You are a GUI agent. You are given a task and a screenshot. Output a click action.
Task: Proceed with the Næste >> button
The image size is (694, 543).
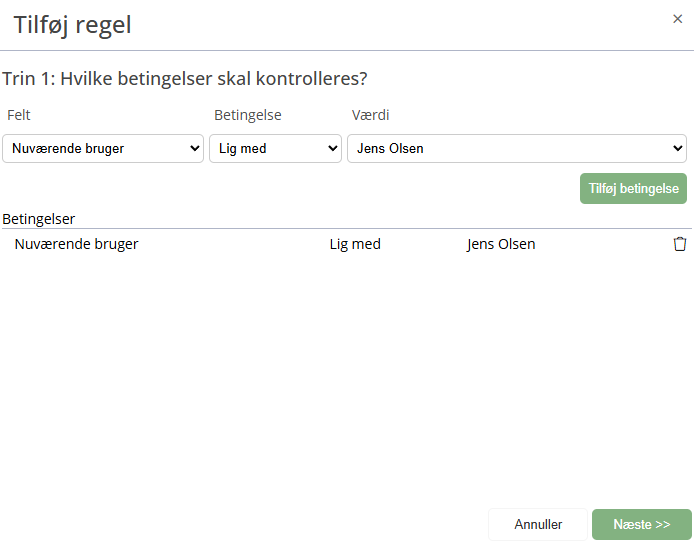(641, 524)
